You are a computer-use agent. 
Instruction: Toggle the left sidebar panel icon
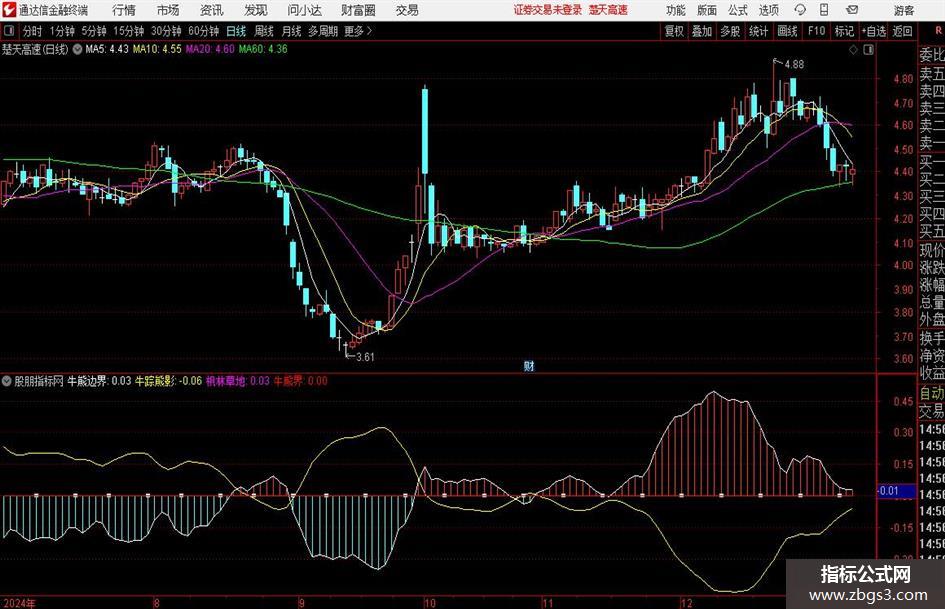click(x=8, y=31)
